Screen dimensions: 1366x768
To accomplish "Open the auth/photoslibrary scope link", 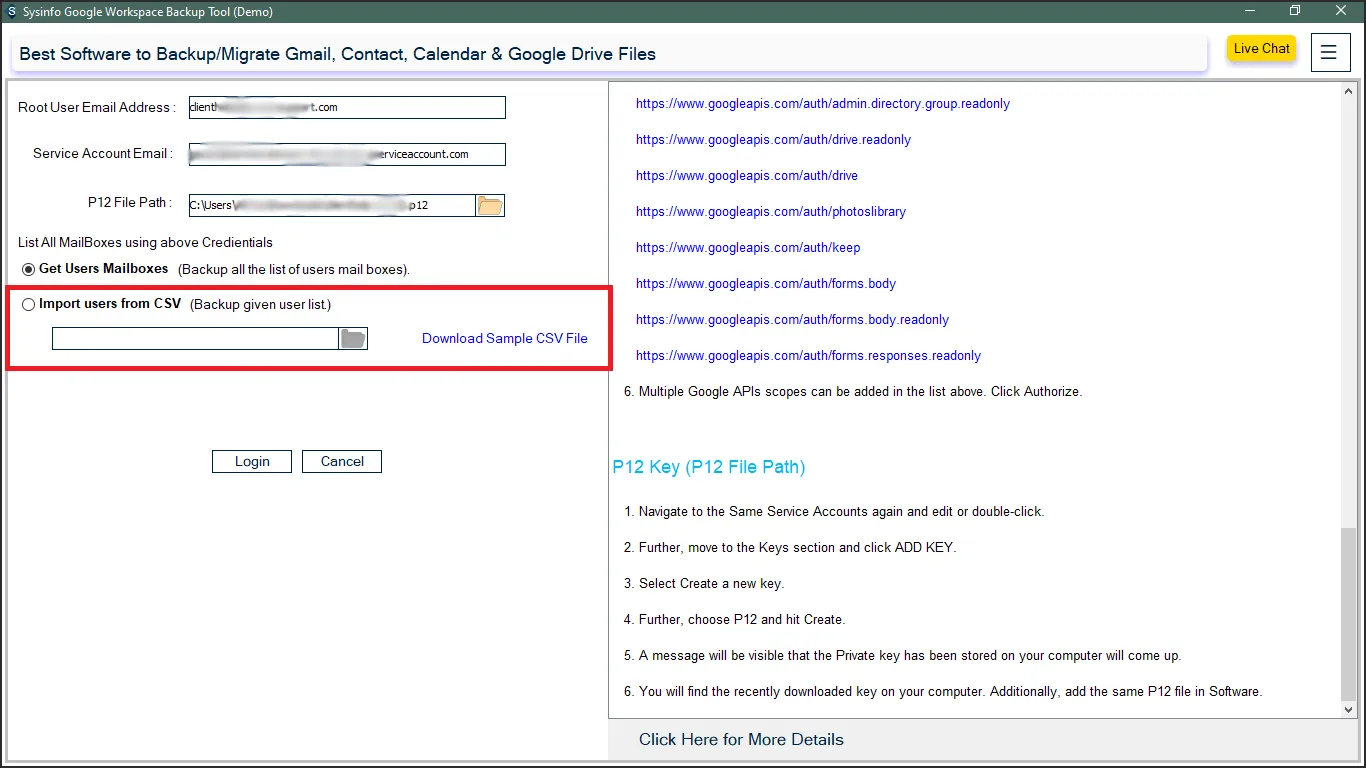I will (x=771, y=212).
